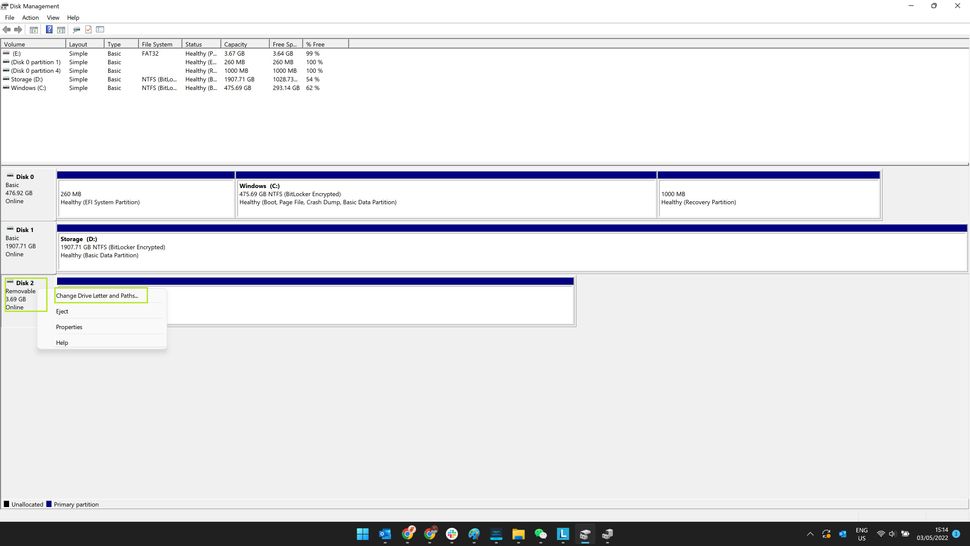Open the Action menu

point(30,17)
